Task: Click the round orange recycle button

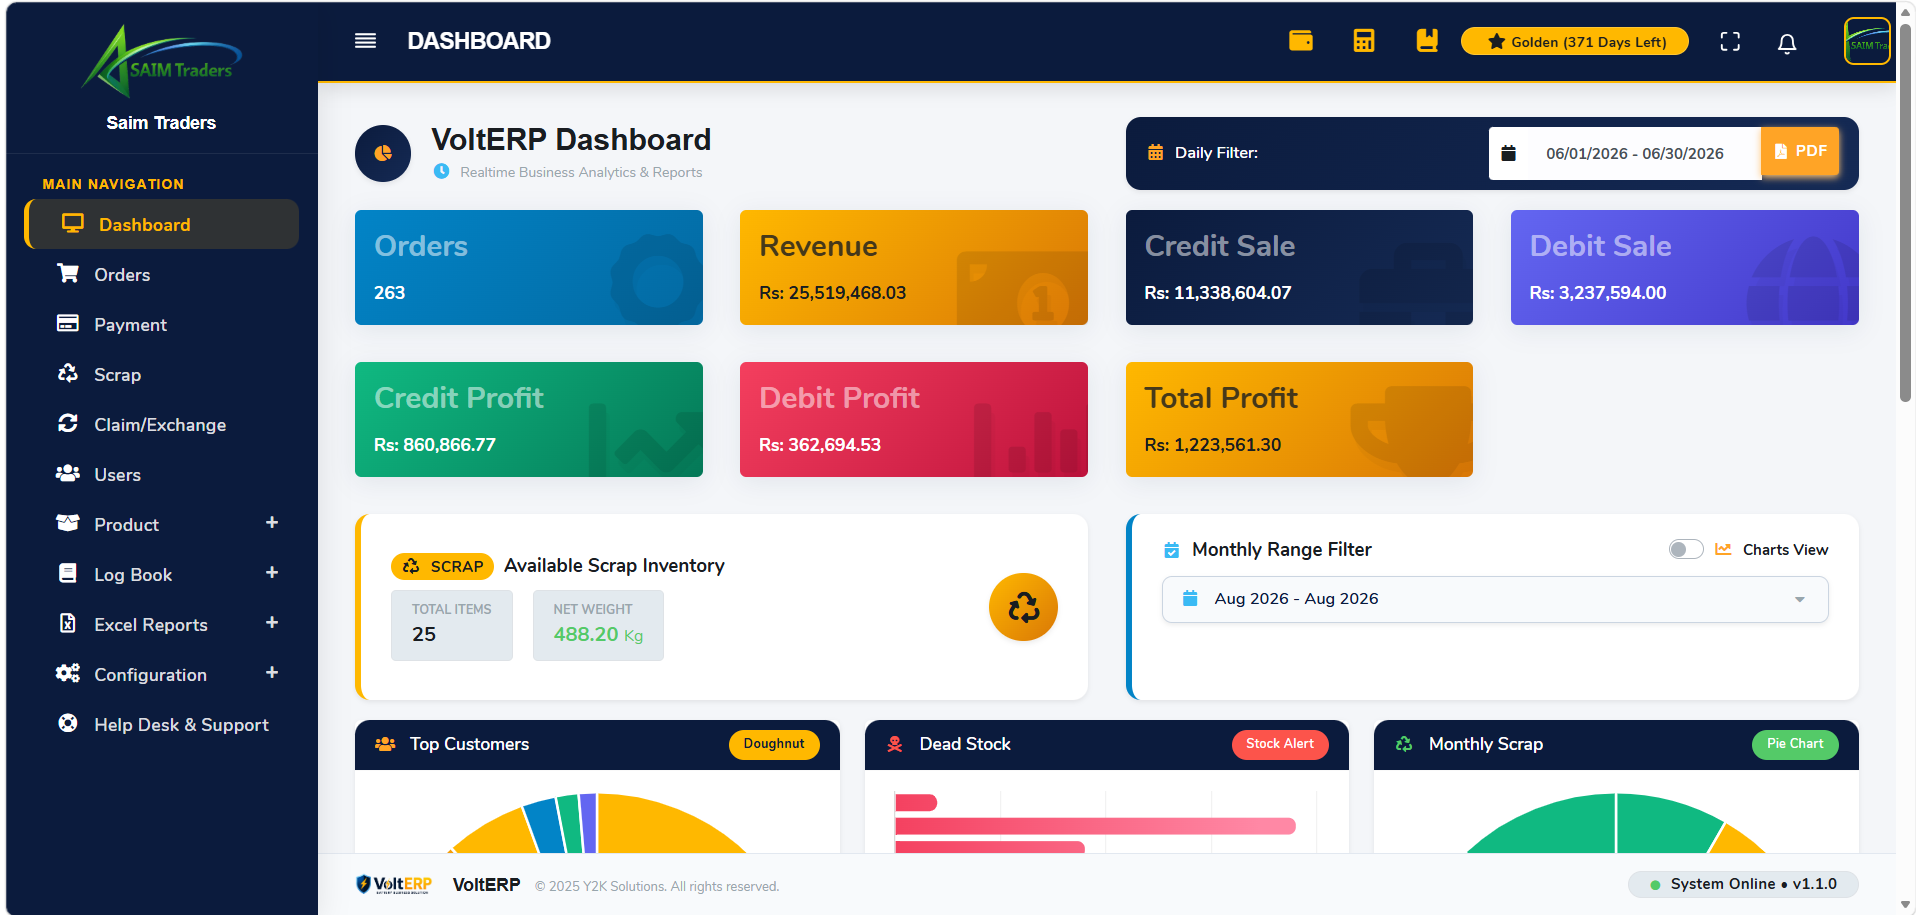Action: point(1023,607)
